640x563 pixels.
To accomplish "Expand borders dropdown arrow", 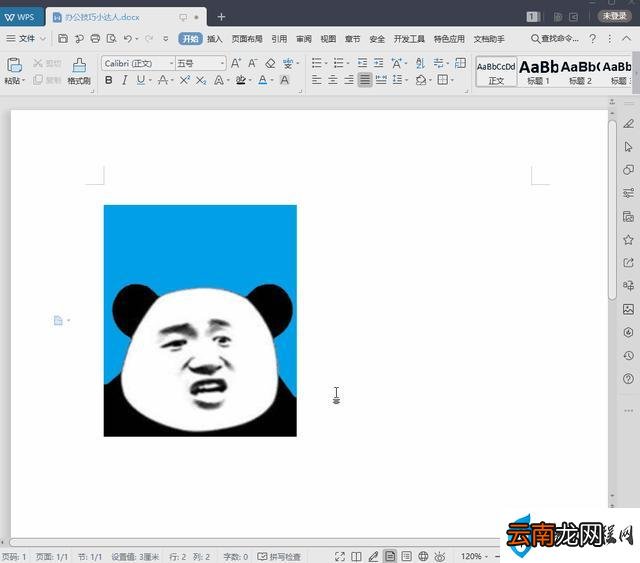I will (x=452, y=80).
